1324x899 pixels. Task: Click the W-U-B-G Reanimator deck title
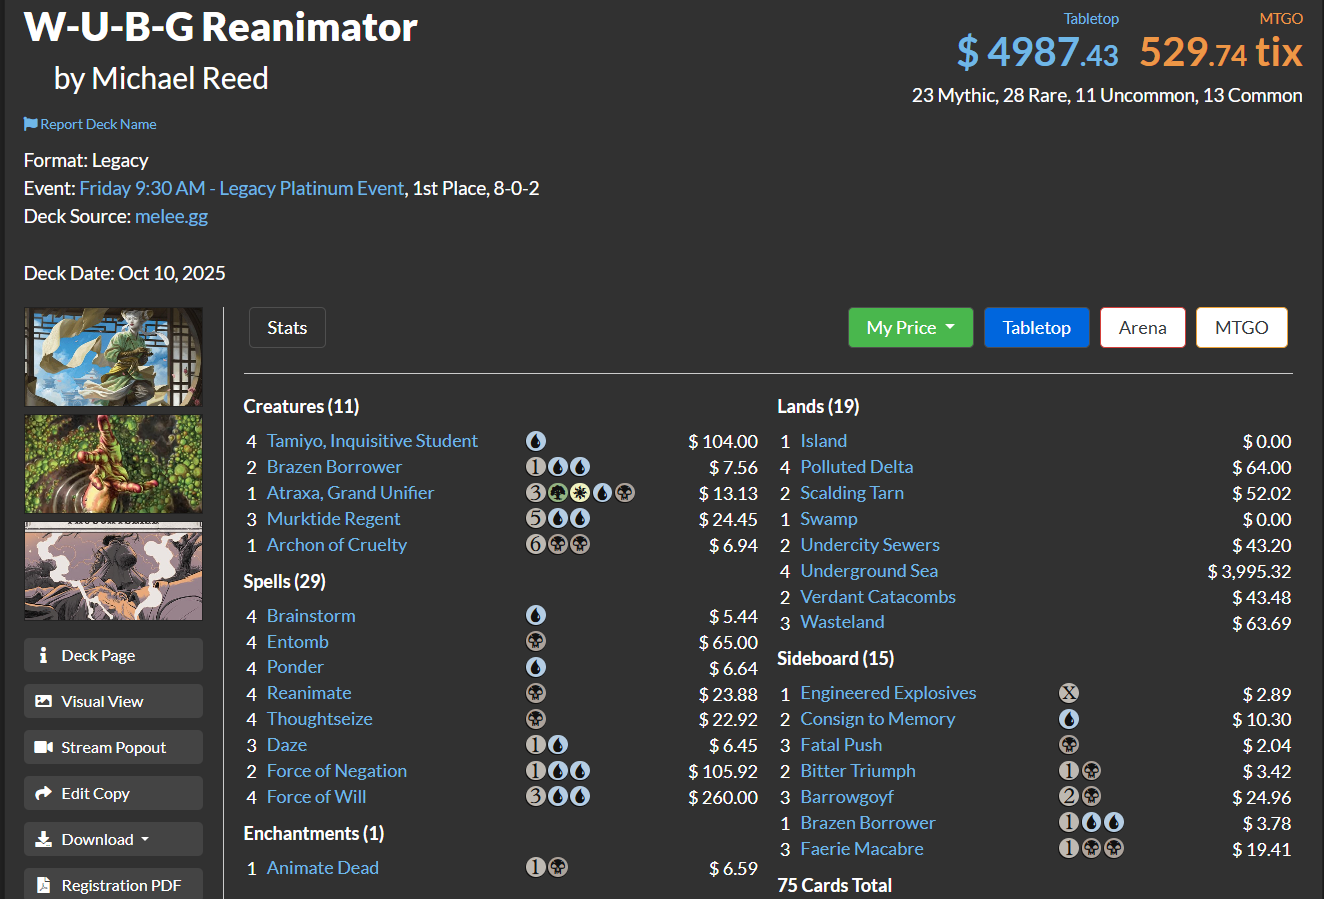tap(220, 27)
